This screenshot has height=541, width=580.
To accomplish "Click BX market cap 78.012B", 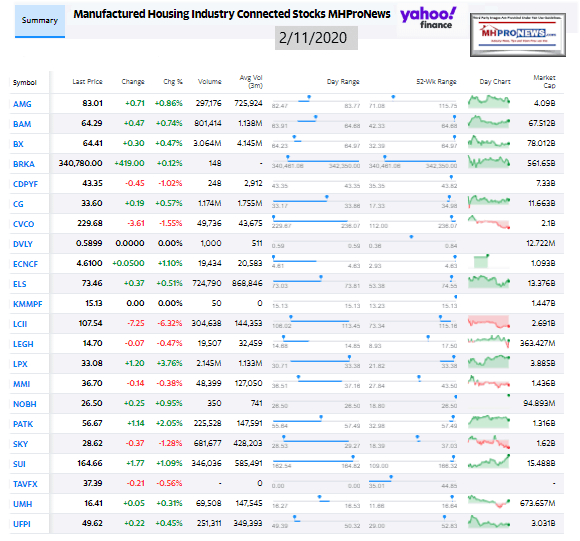I will 541,143.
